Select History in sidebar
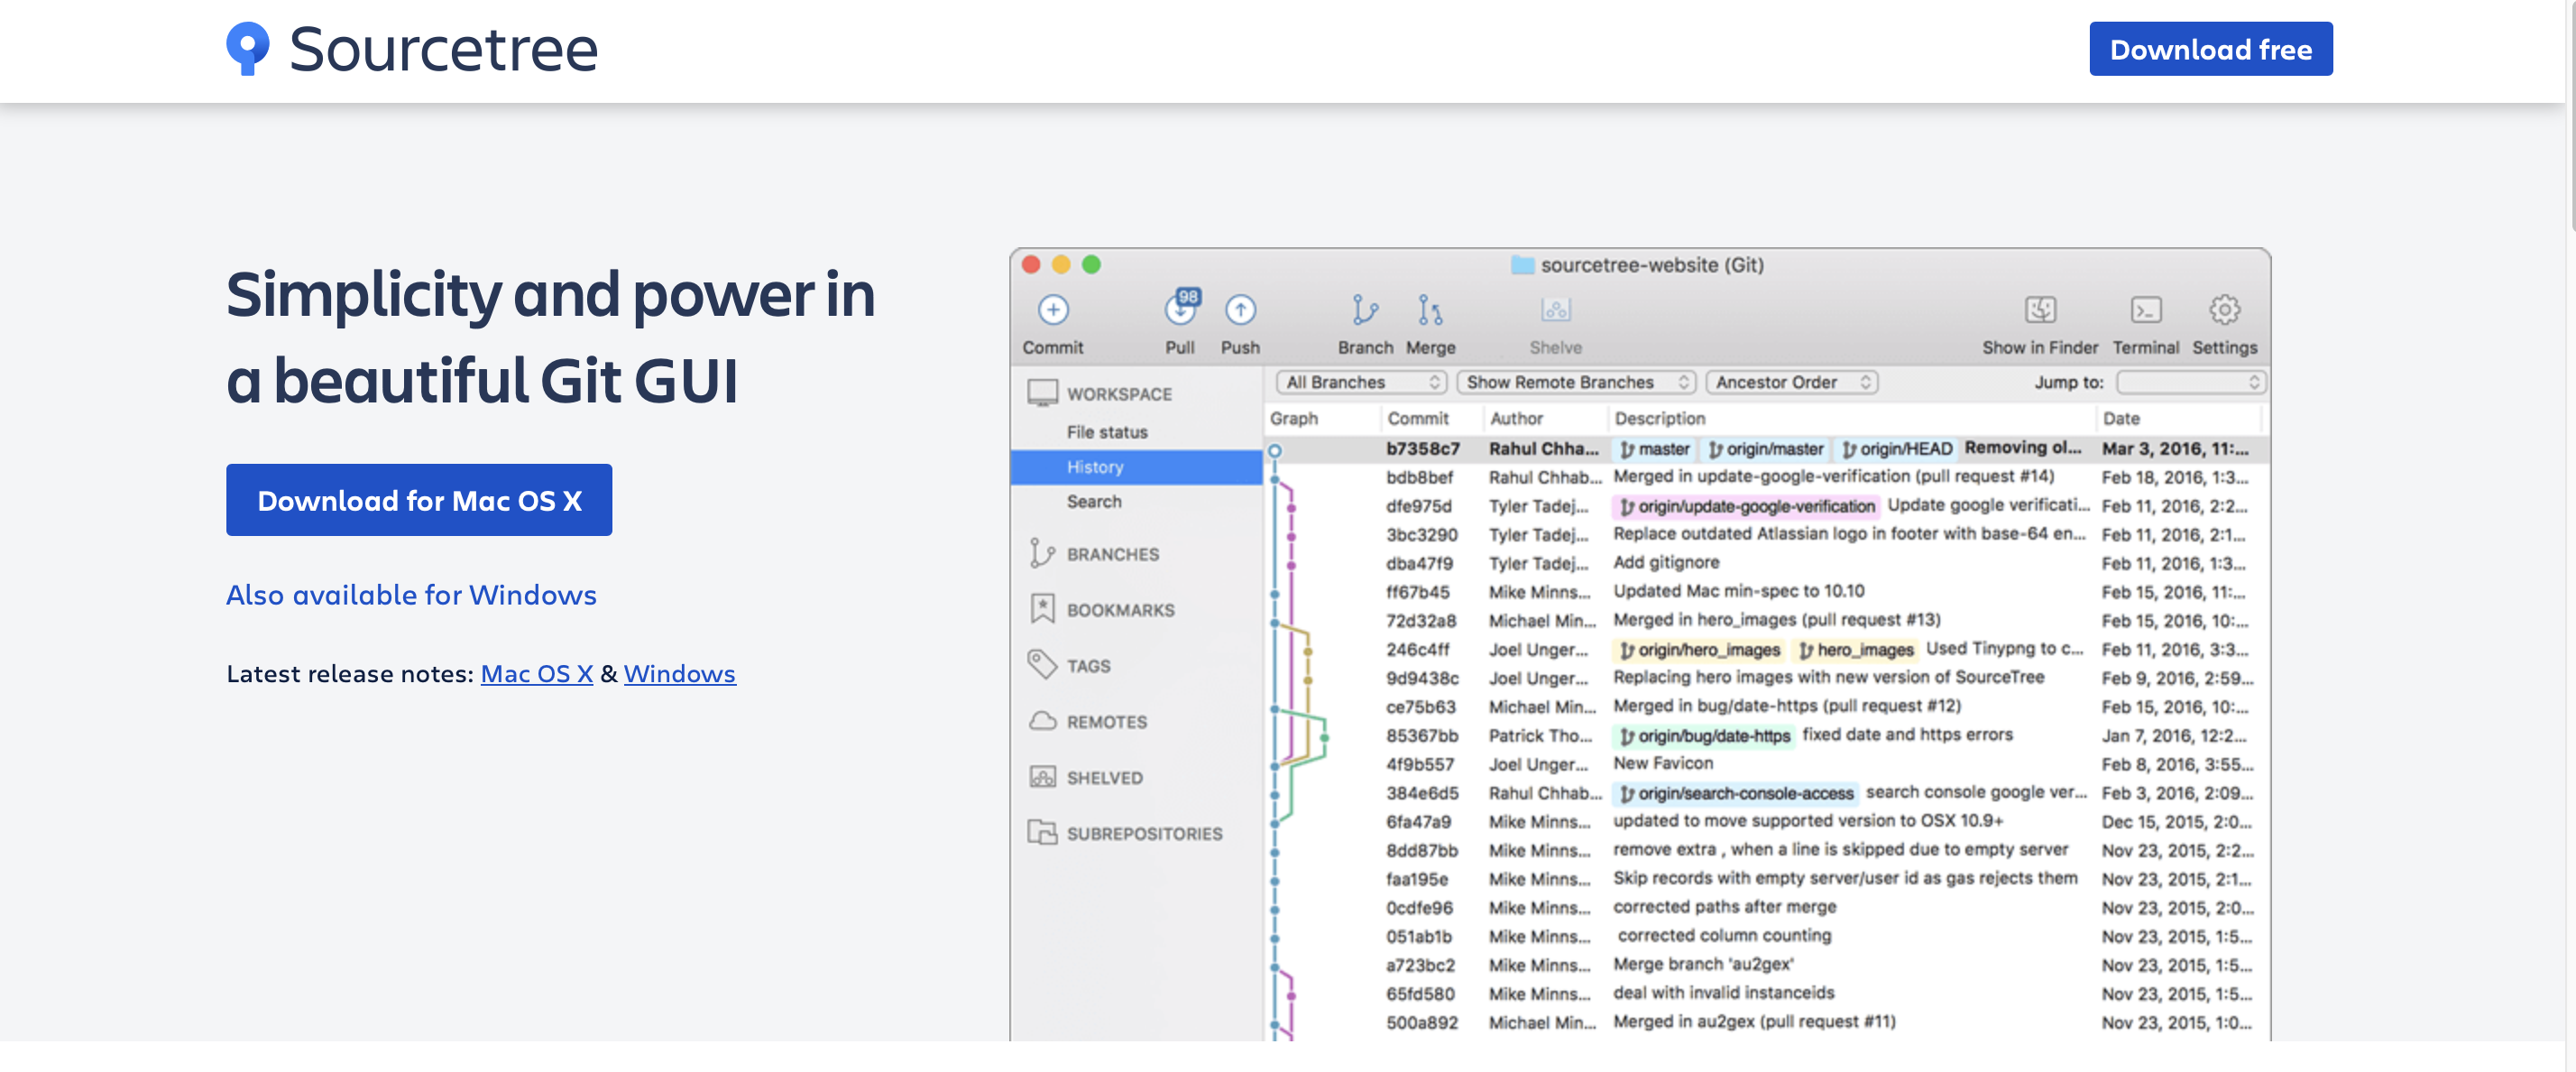2576x1072 pixels. click(1137, 467)
